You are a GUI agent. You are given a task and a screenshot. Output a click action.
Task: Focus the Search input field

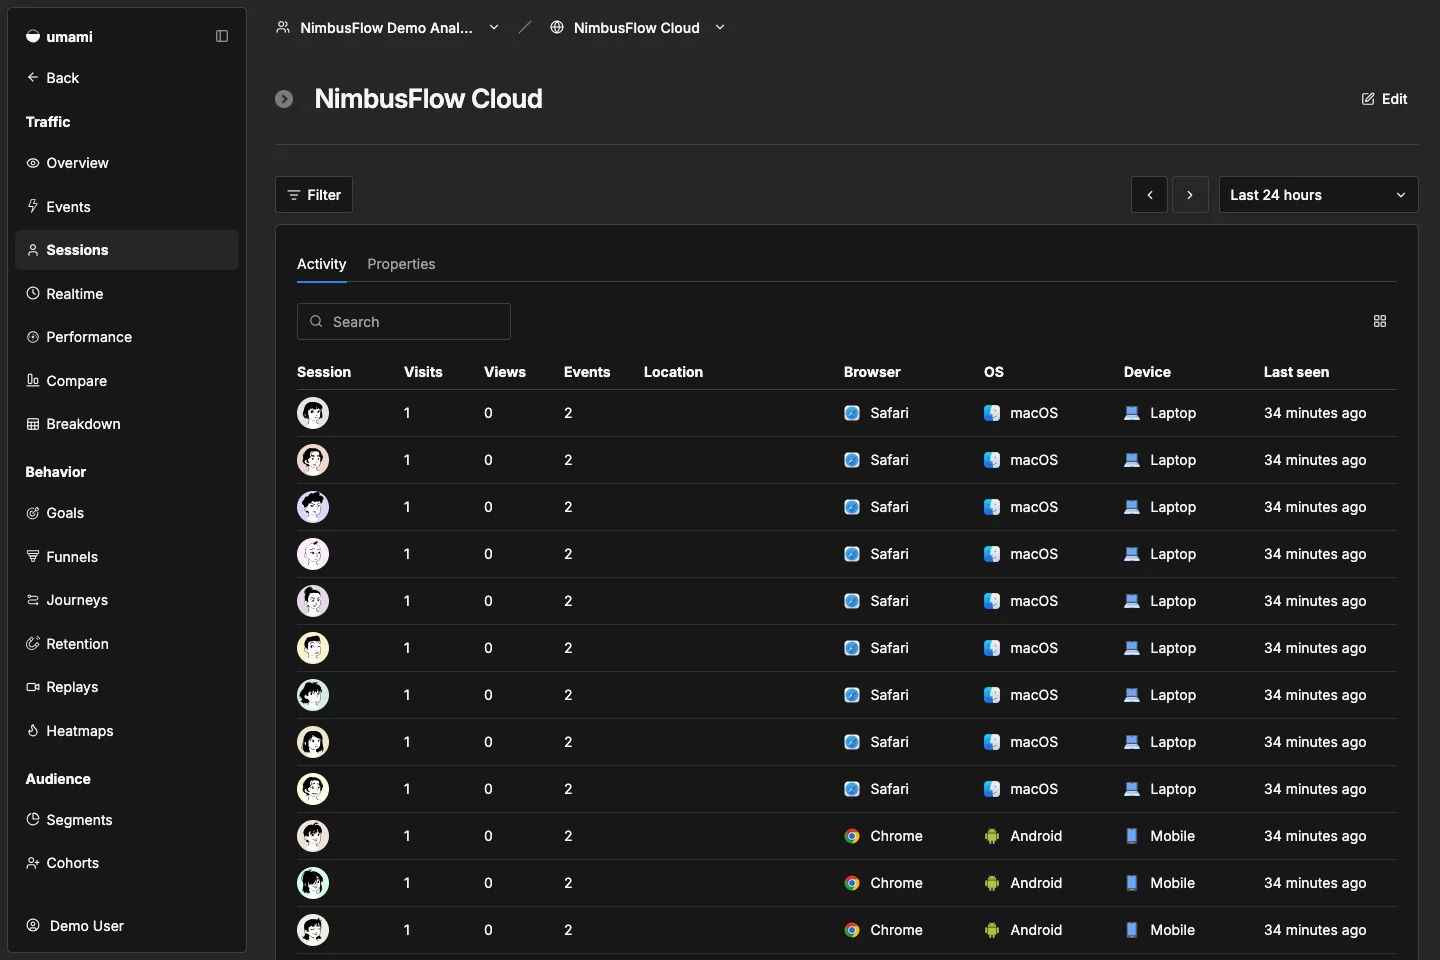click(404, 322)
